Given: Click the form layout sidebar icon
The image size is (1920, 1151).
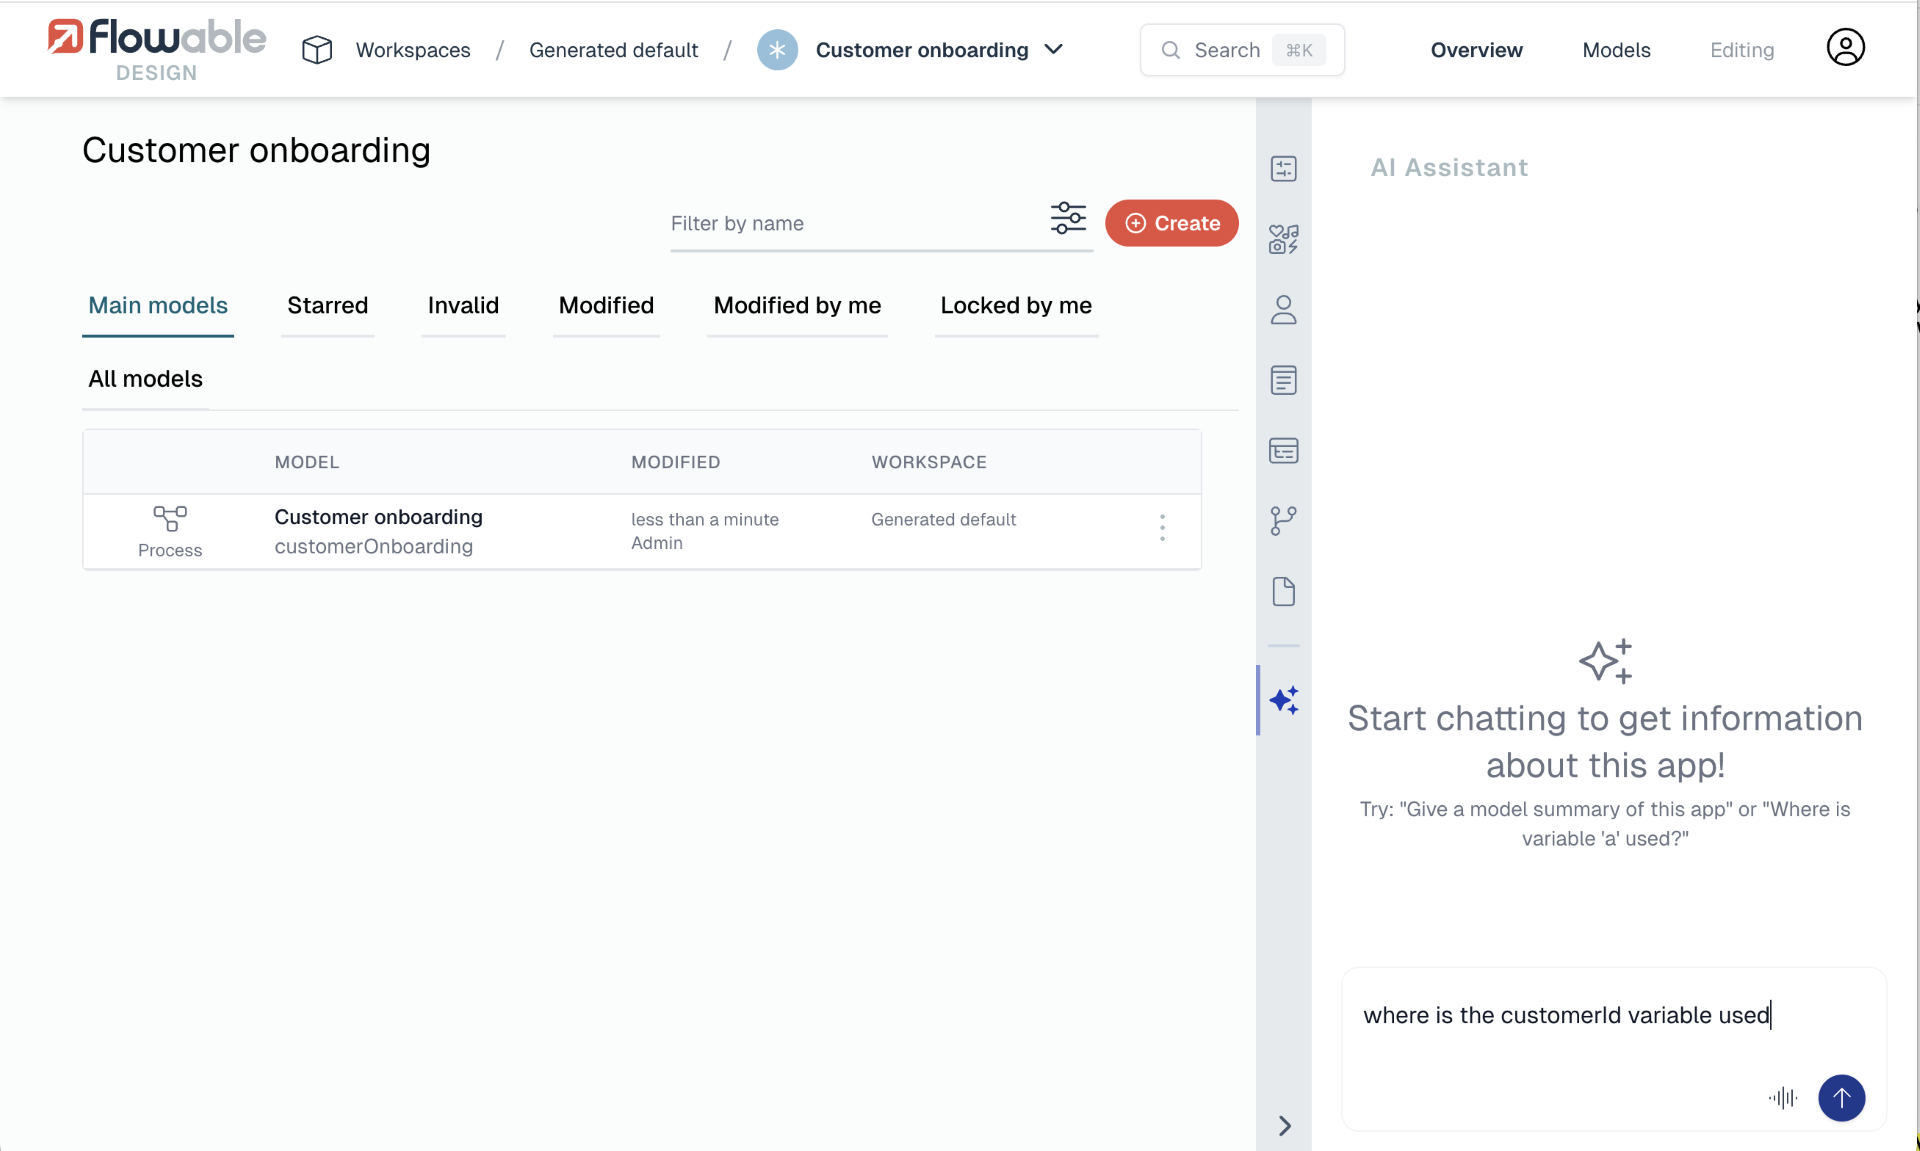Looking at the screenshot, I should [x=1284, y=451].
